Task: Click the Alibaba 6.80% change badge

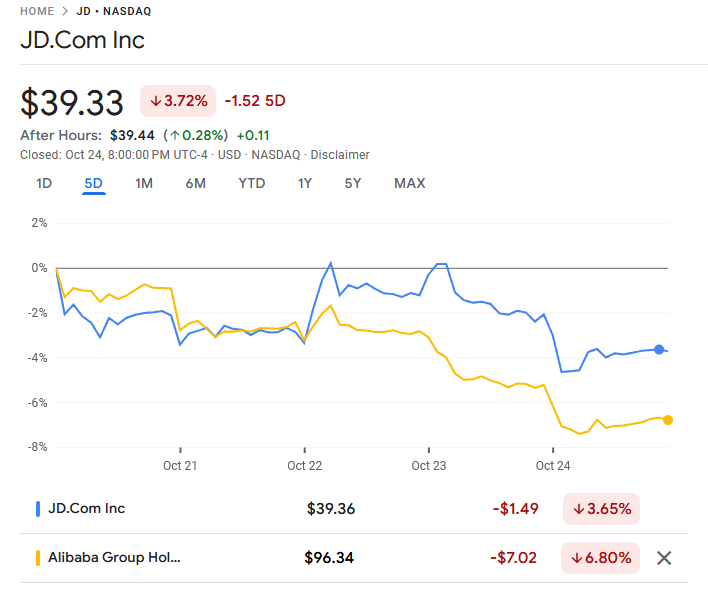Action: point(601,558)
